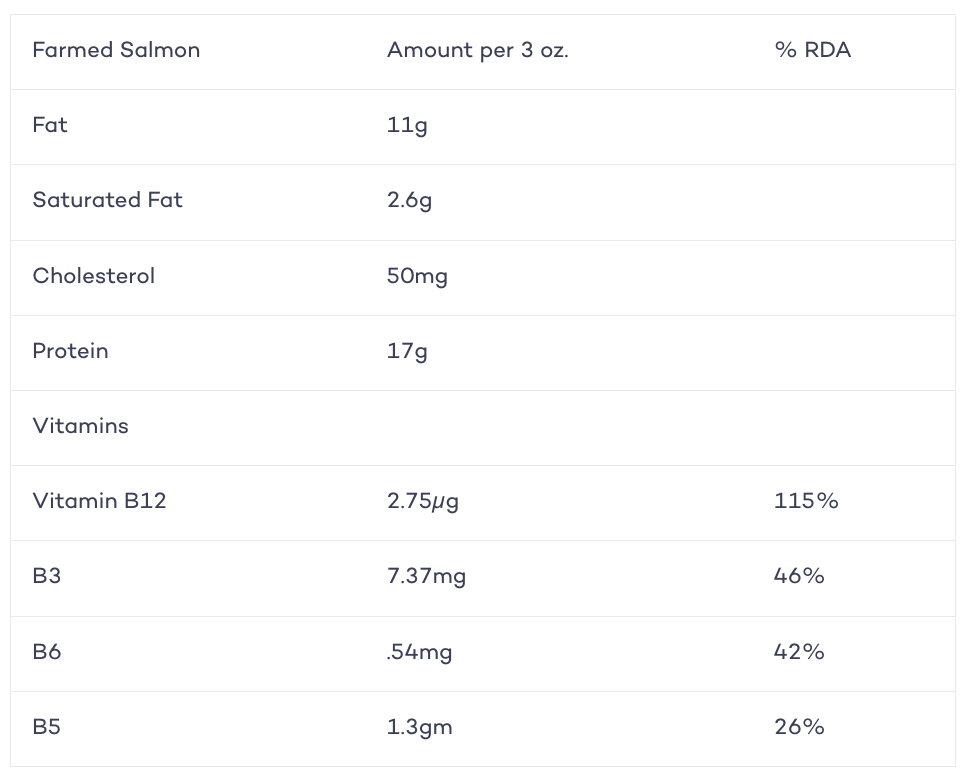
Task: Click the 17g protein value
Action: (x=407, y=352)
